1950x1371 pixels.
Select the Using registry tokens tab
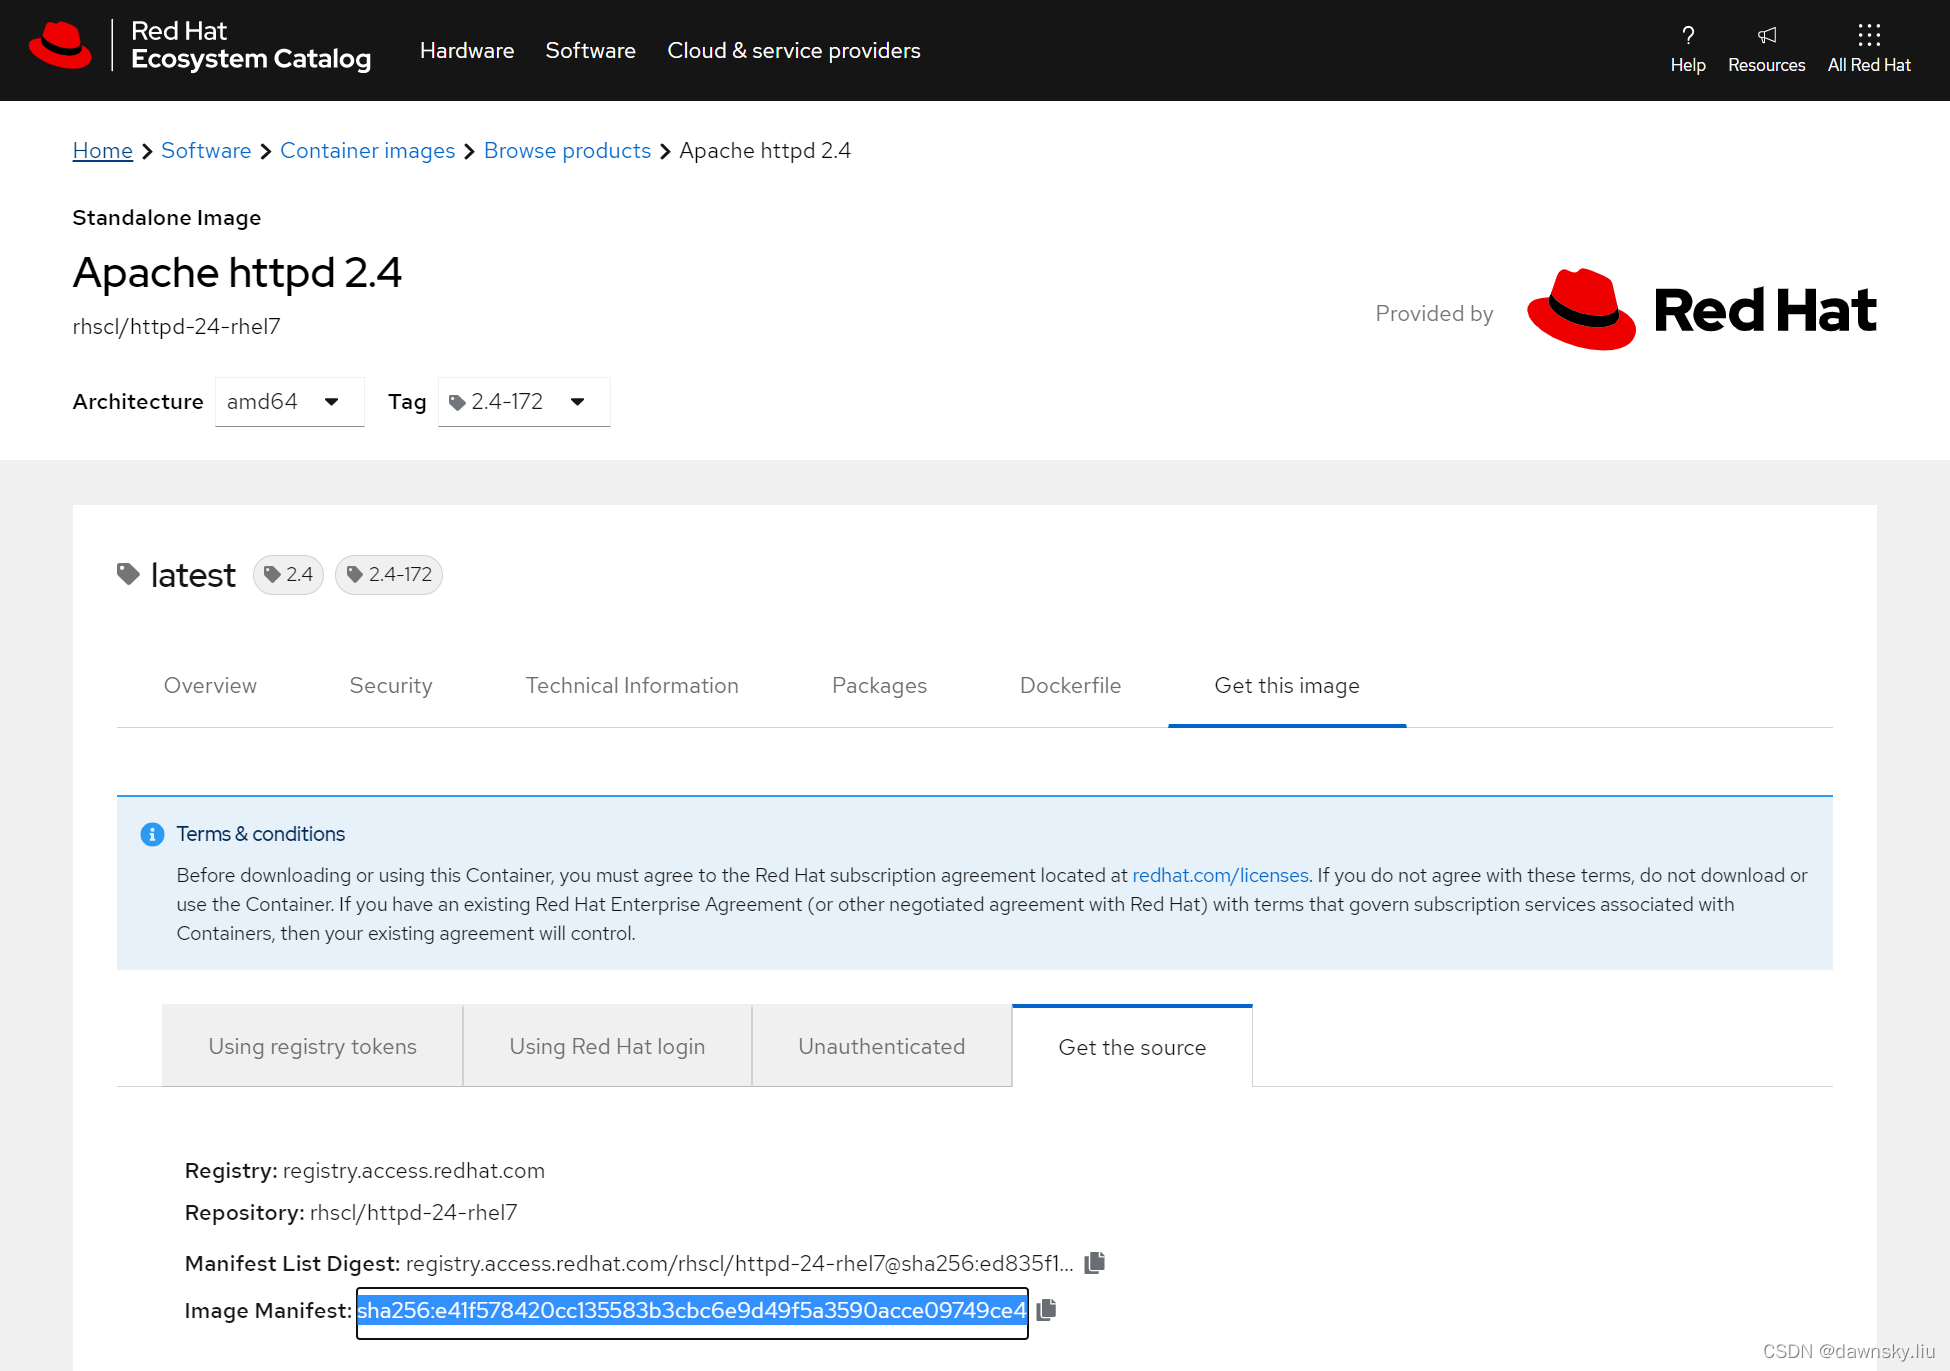[310, 1046]
